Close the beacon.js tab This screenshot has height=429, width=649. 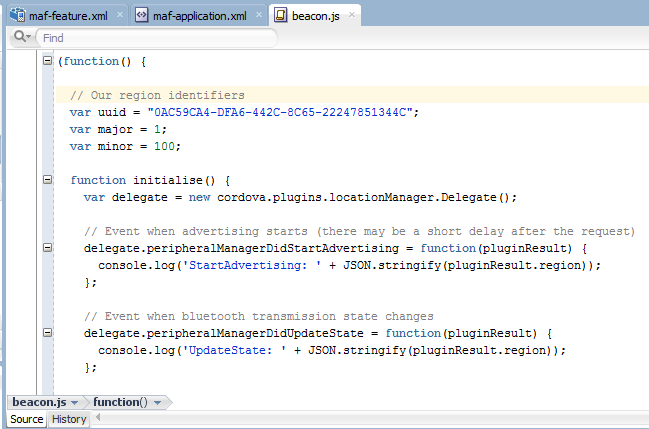352,14
